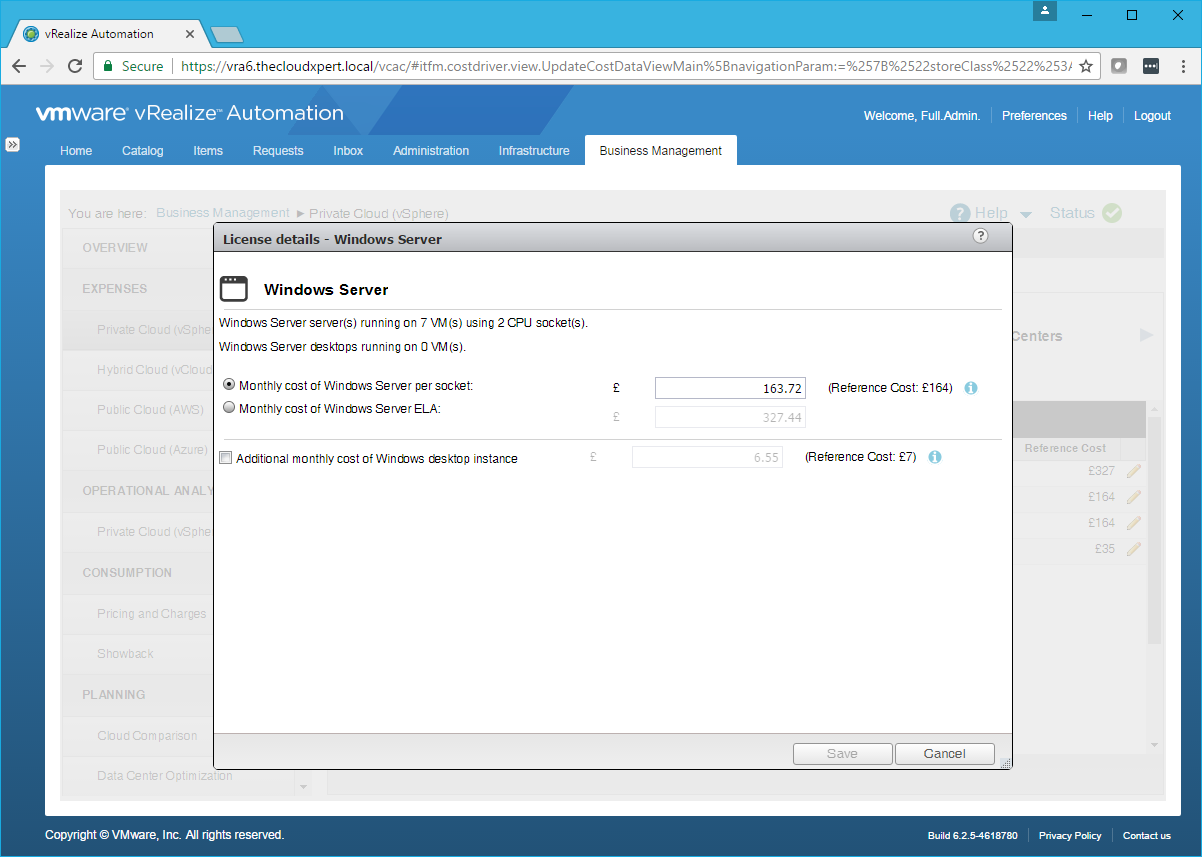Select Monthly cost of Windows Server ELA option

point(229,408)
